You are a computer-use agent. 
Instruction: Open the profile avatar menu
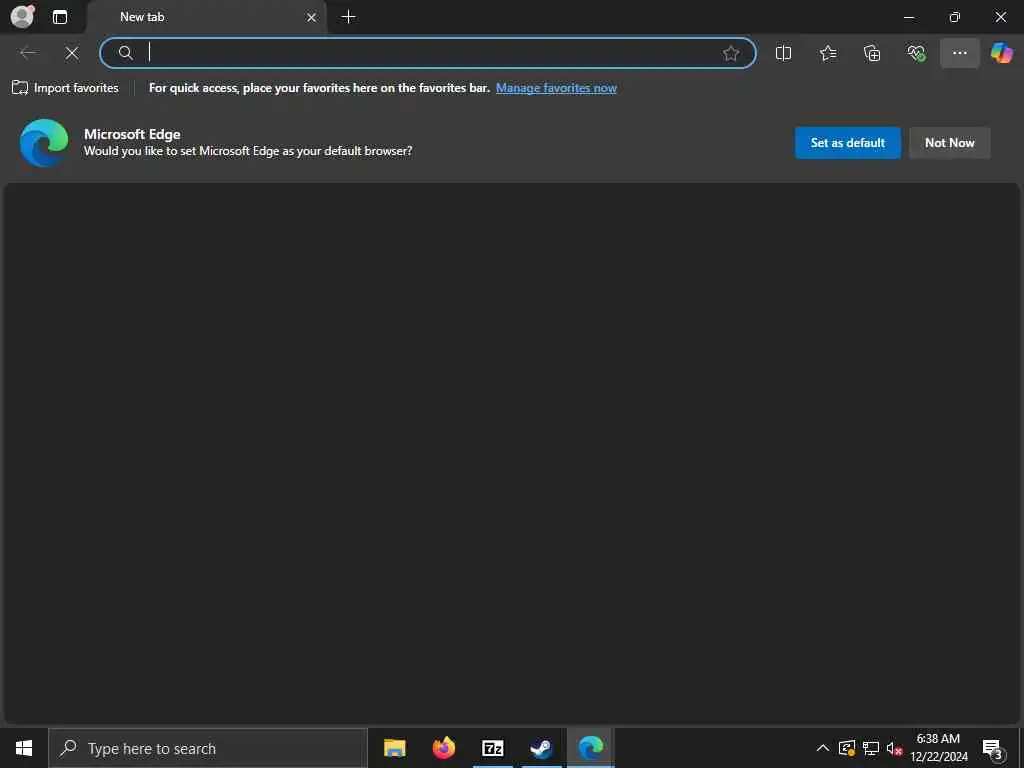pyautogui.click(x=23, y=16)
